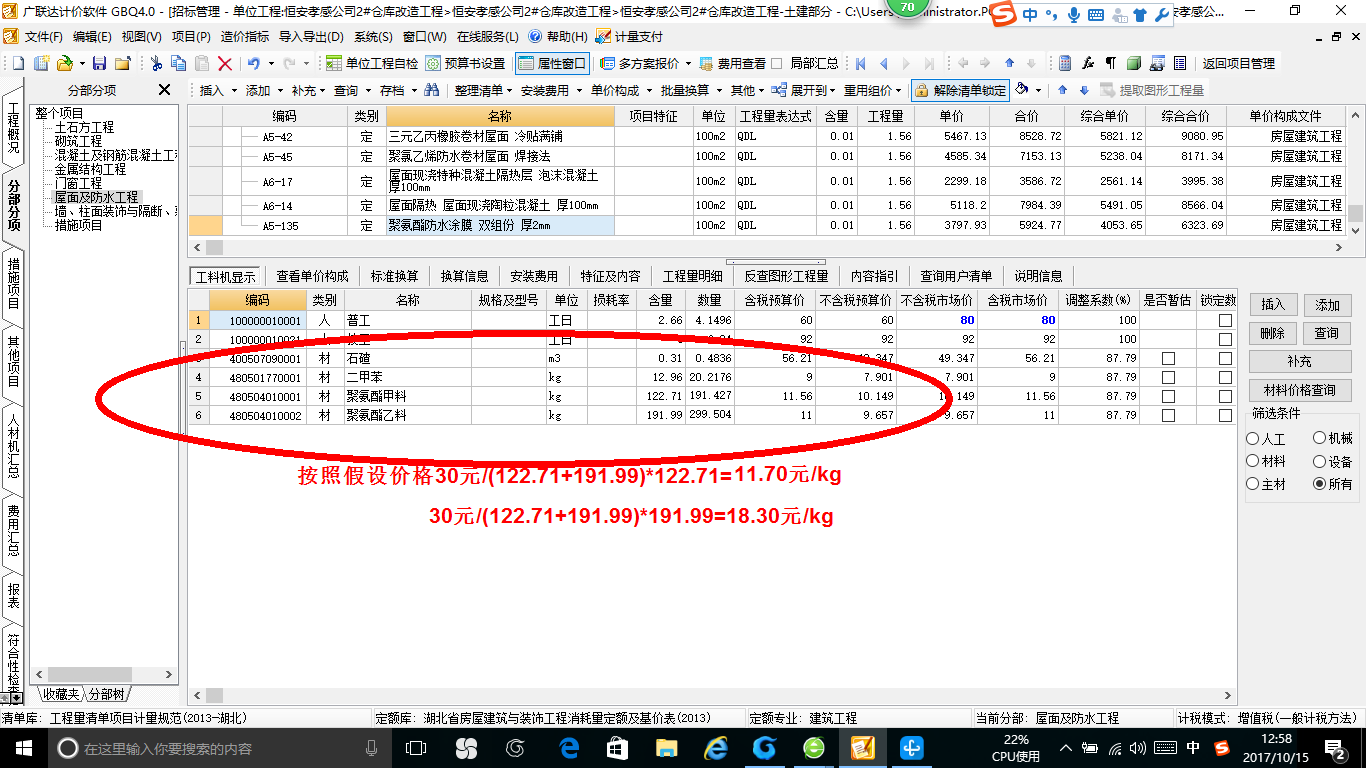Check 锁定数 box for 聚氨酯乙料 row
This screenshot has width=1366, height=768.
(x=1225, y=415)
